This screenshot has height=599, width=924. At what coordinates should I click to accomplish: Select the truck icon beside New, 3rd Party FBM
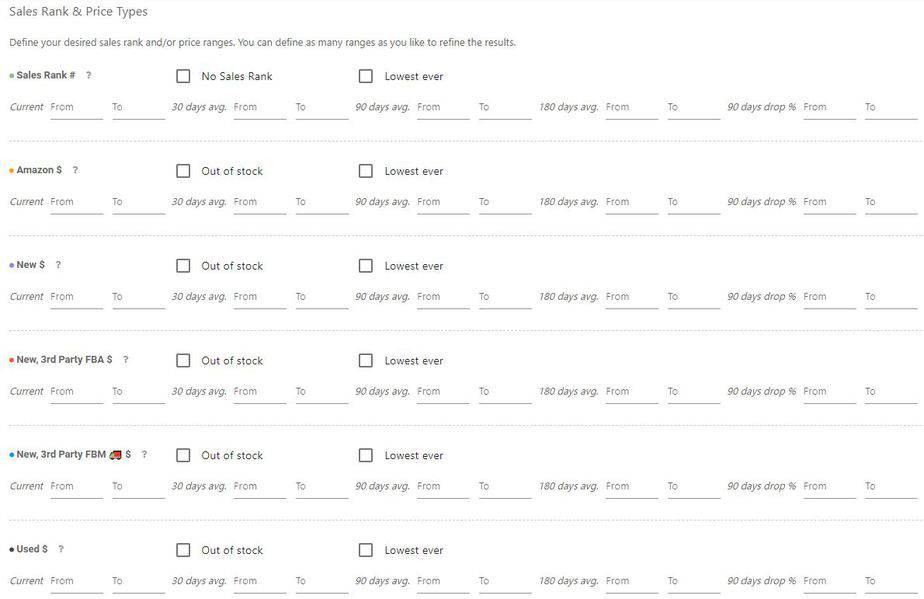click(116, 455)
